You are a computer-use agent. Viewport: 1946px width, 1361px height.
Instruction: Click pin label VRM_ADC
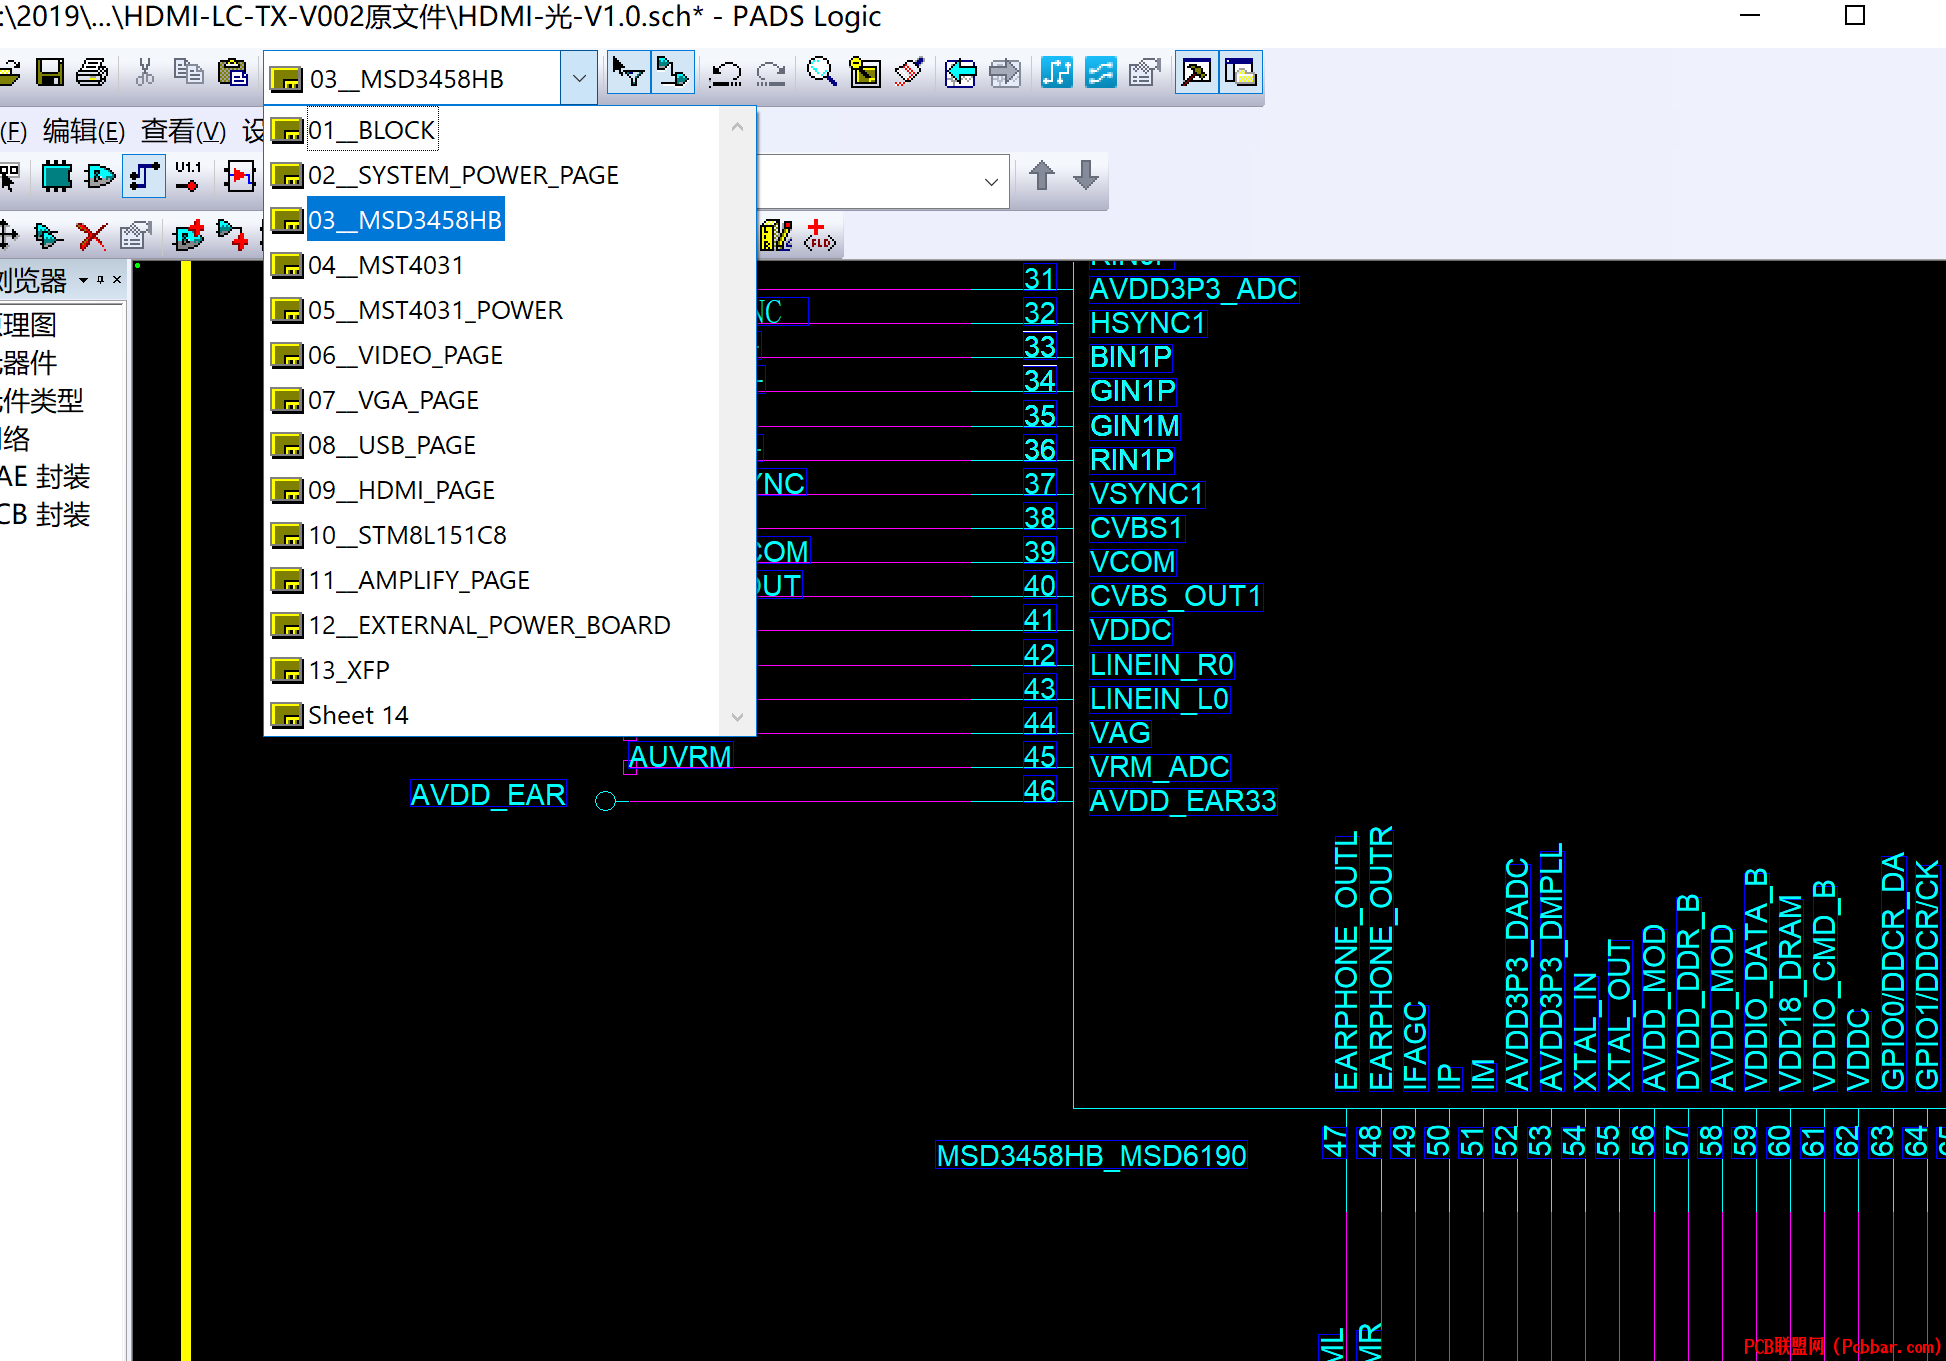1160,767
